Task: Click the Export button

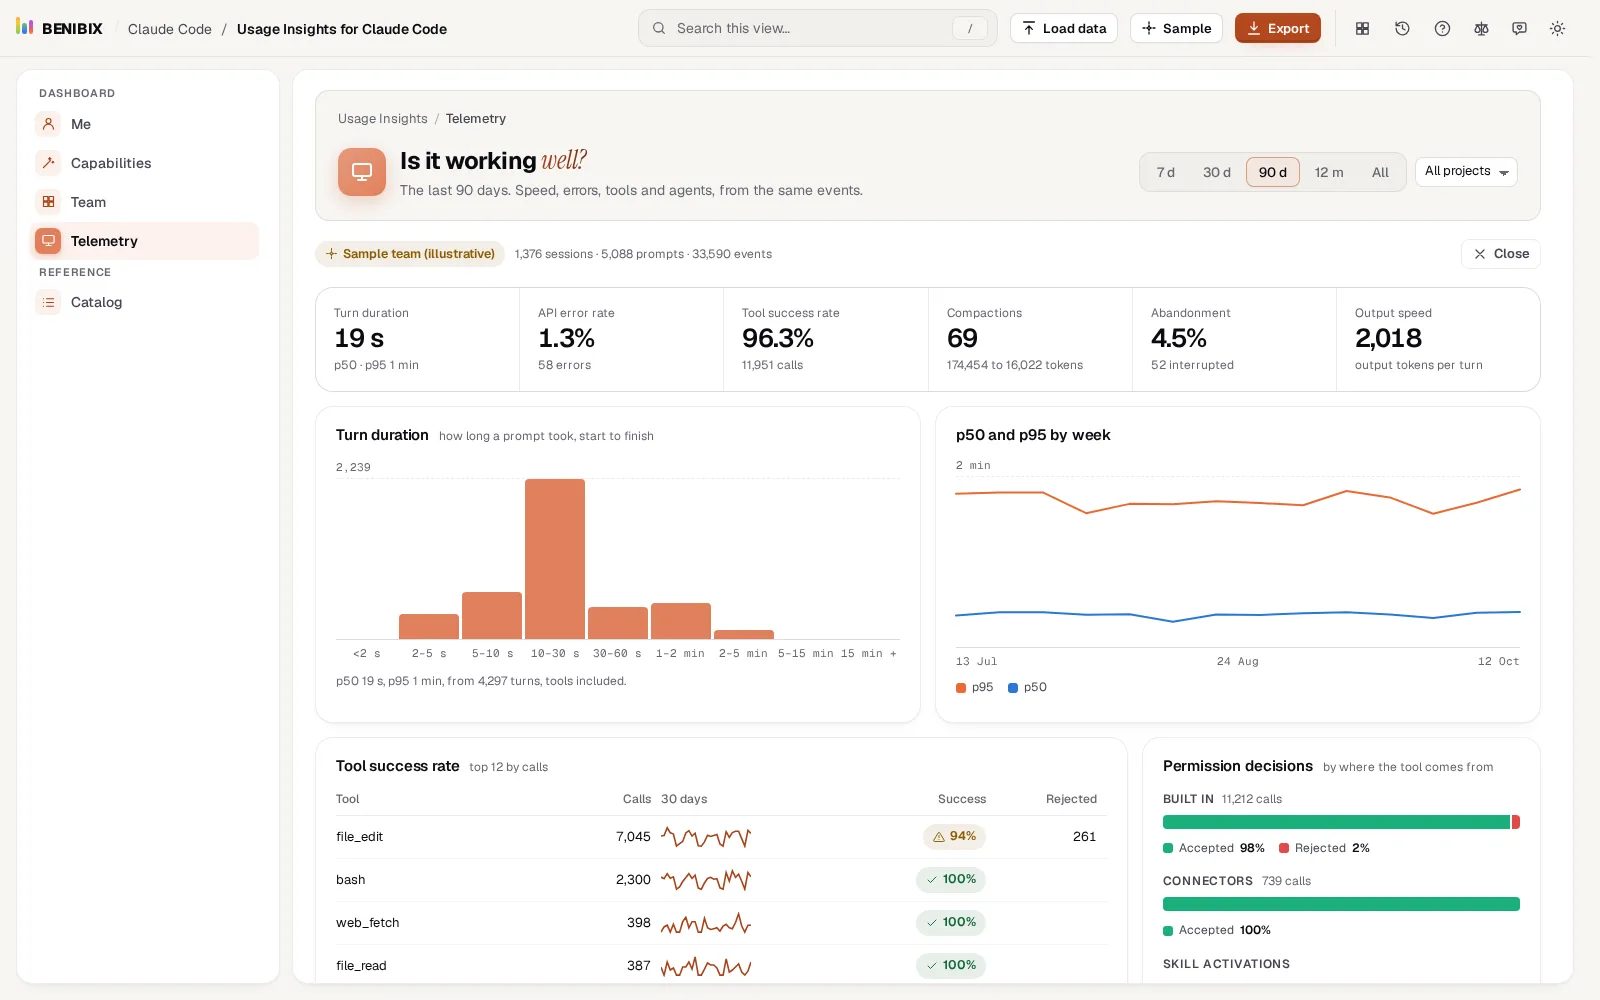Action: pyautogui.click(x=1278, y=28)
